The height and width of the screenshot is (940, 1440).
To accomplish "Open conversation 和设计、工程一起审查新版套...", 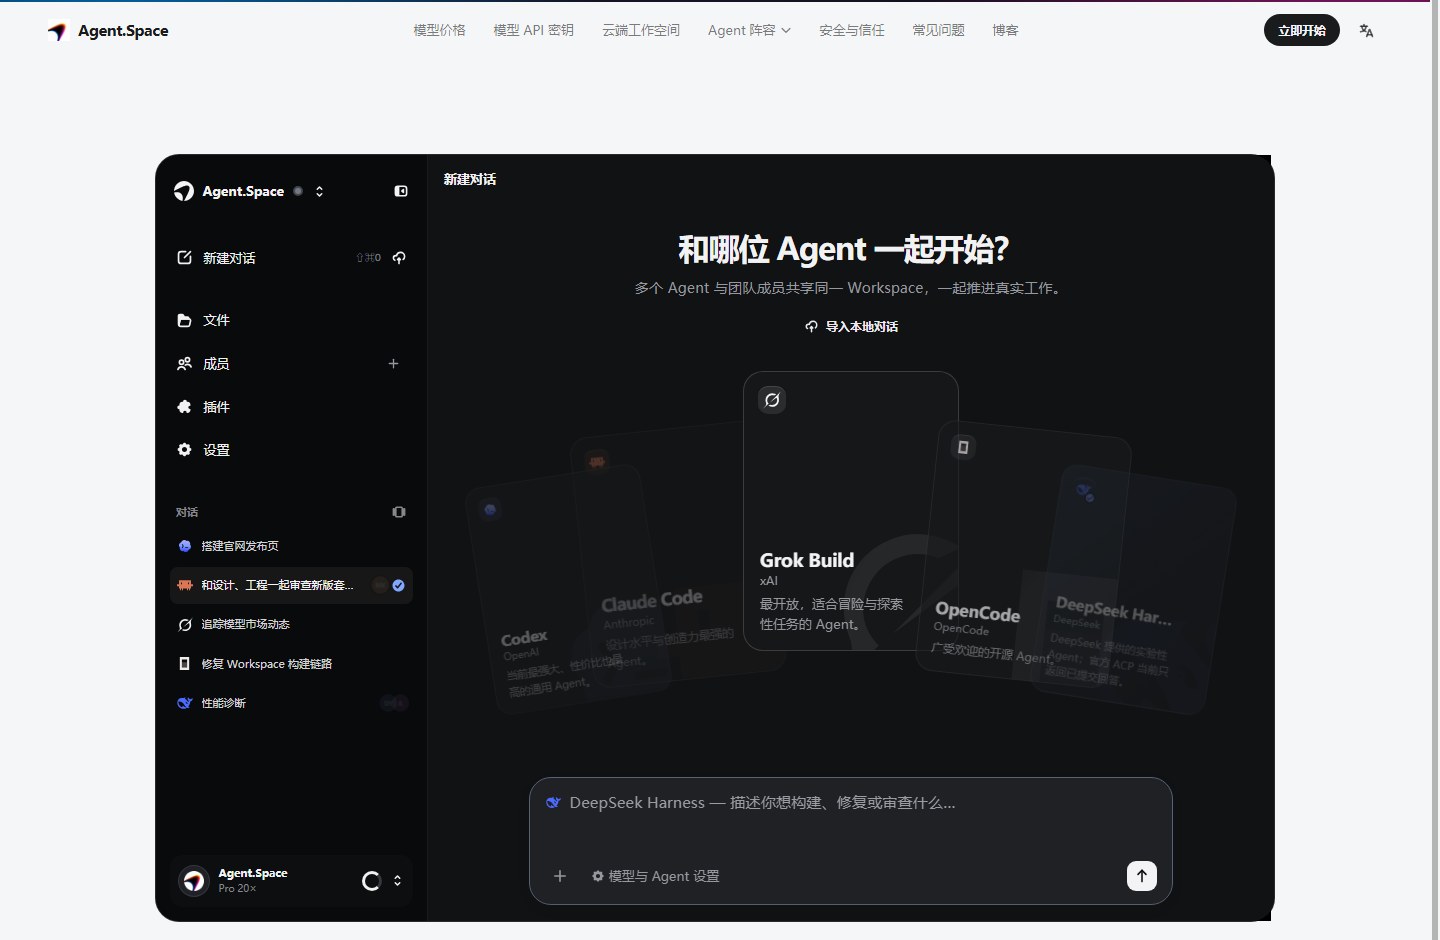I will pos(291,585).
